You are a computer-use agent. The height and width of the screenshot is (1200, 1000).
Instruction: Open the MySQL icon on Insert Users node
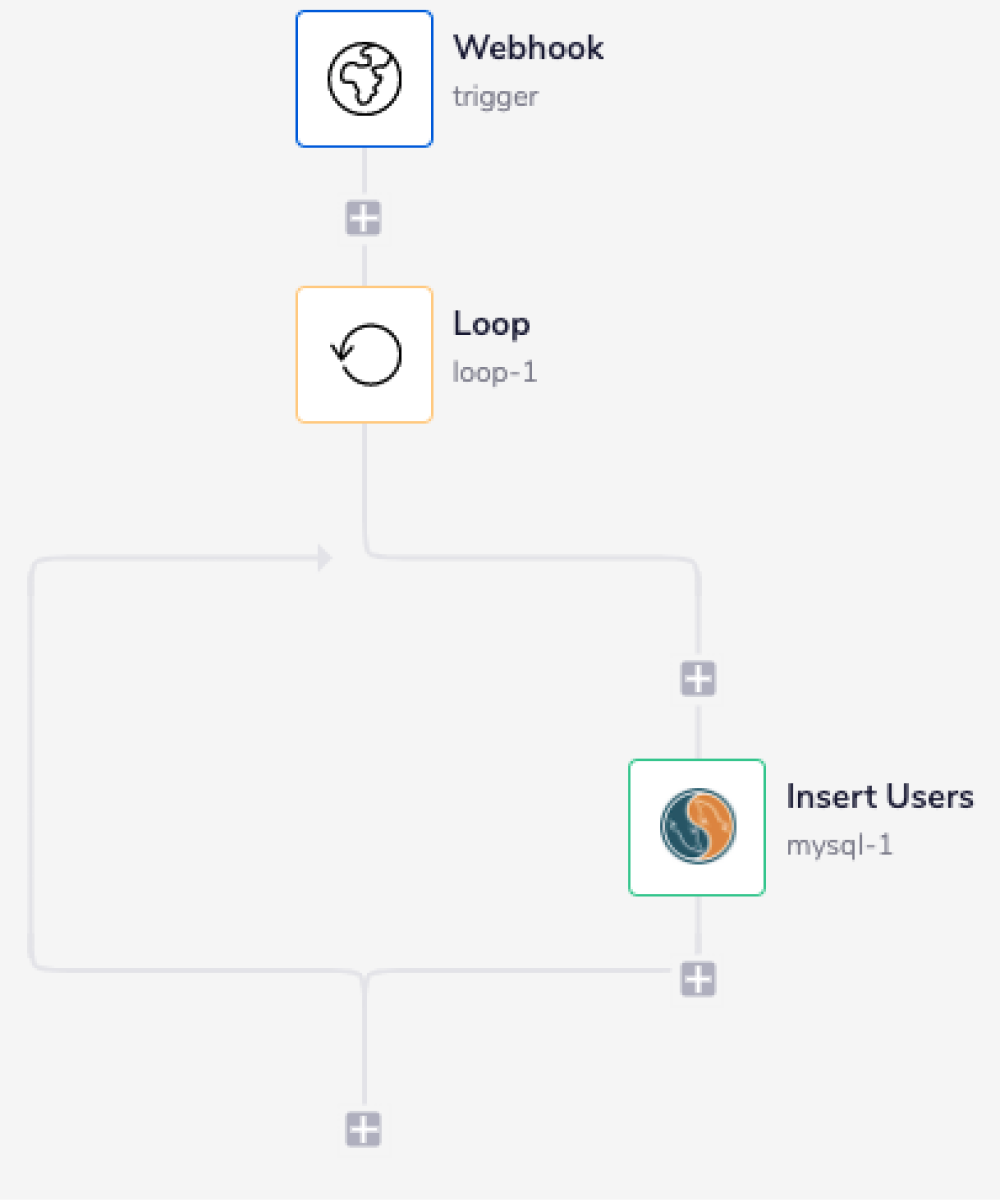696,827
